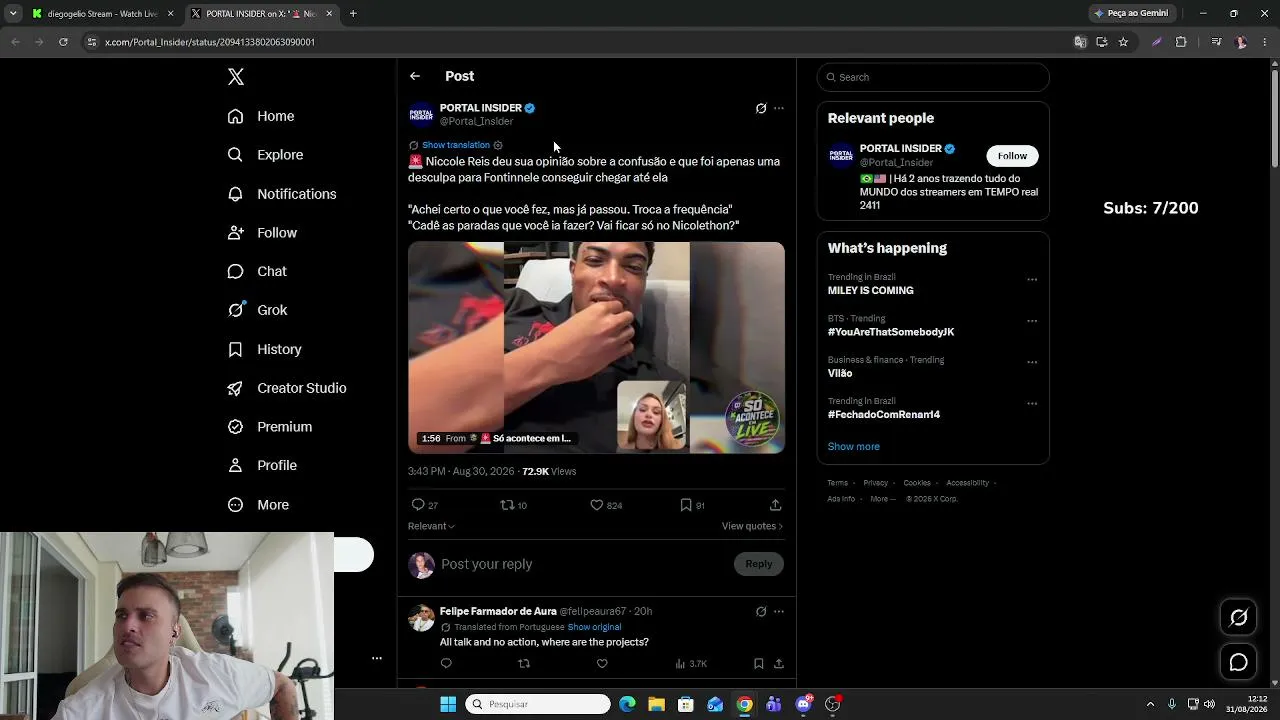1280x720 pixels.
Task: Bookmark this page with the star icon
Action: (1123, 42)
